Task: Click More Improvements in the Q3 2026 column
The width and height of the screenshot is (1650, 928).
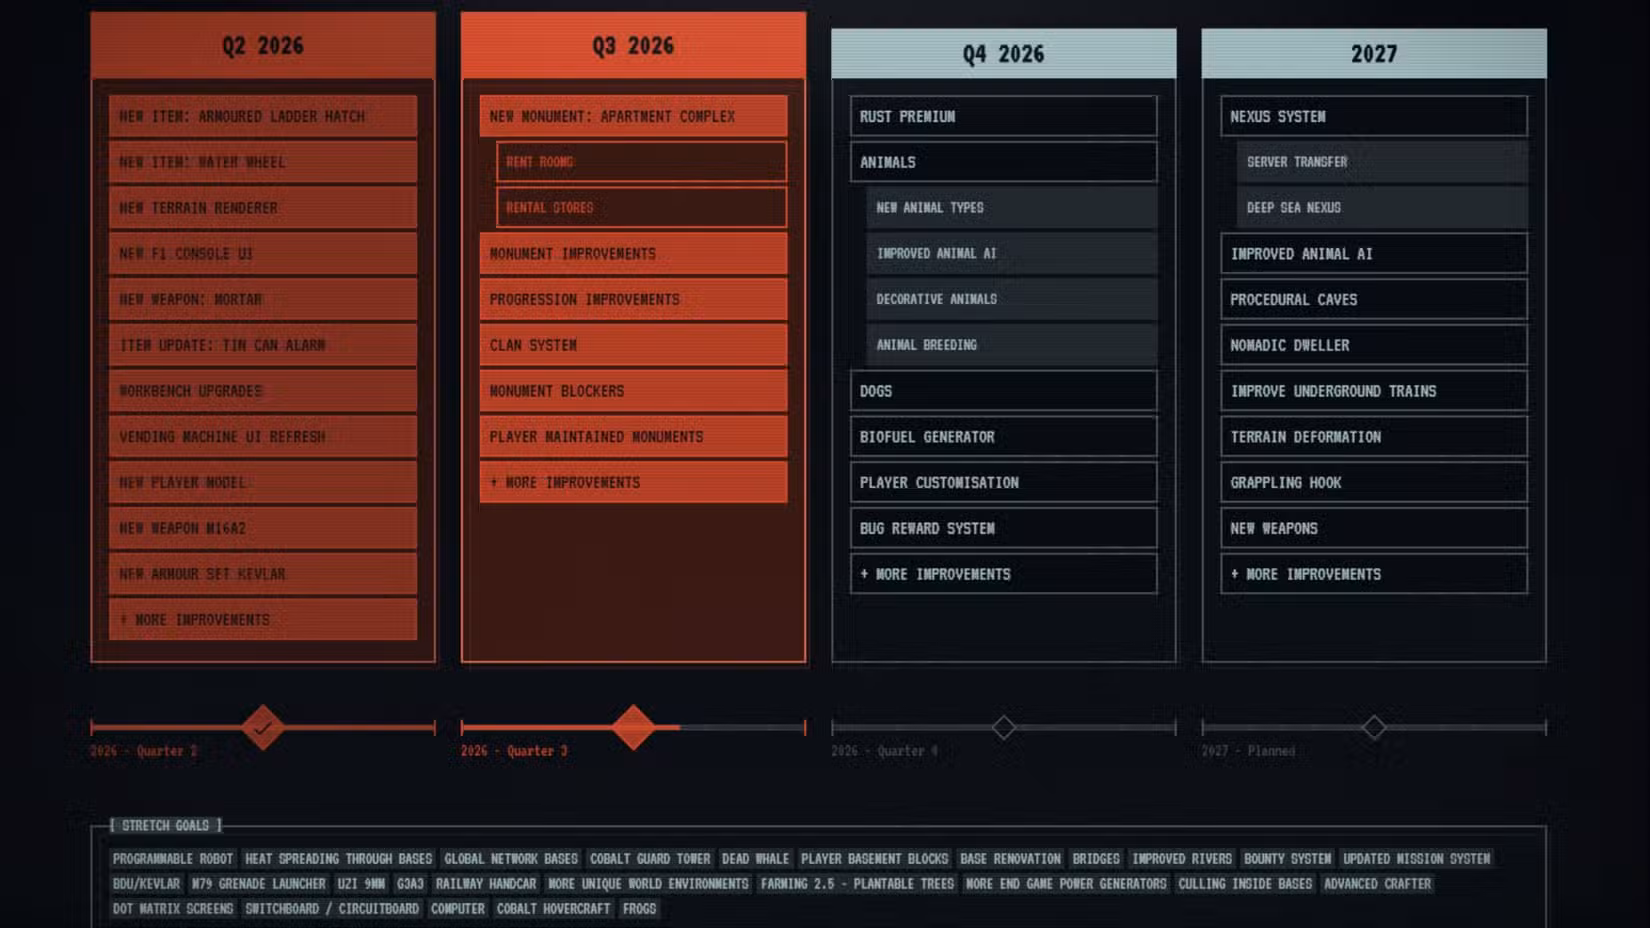Action: coord(633,482)
